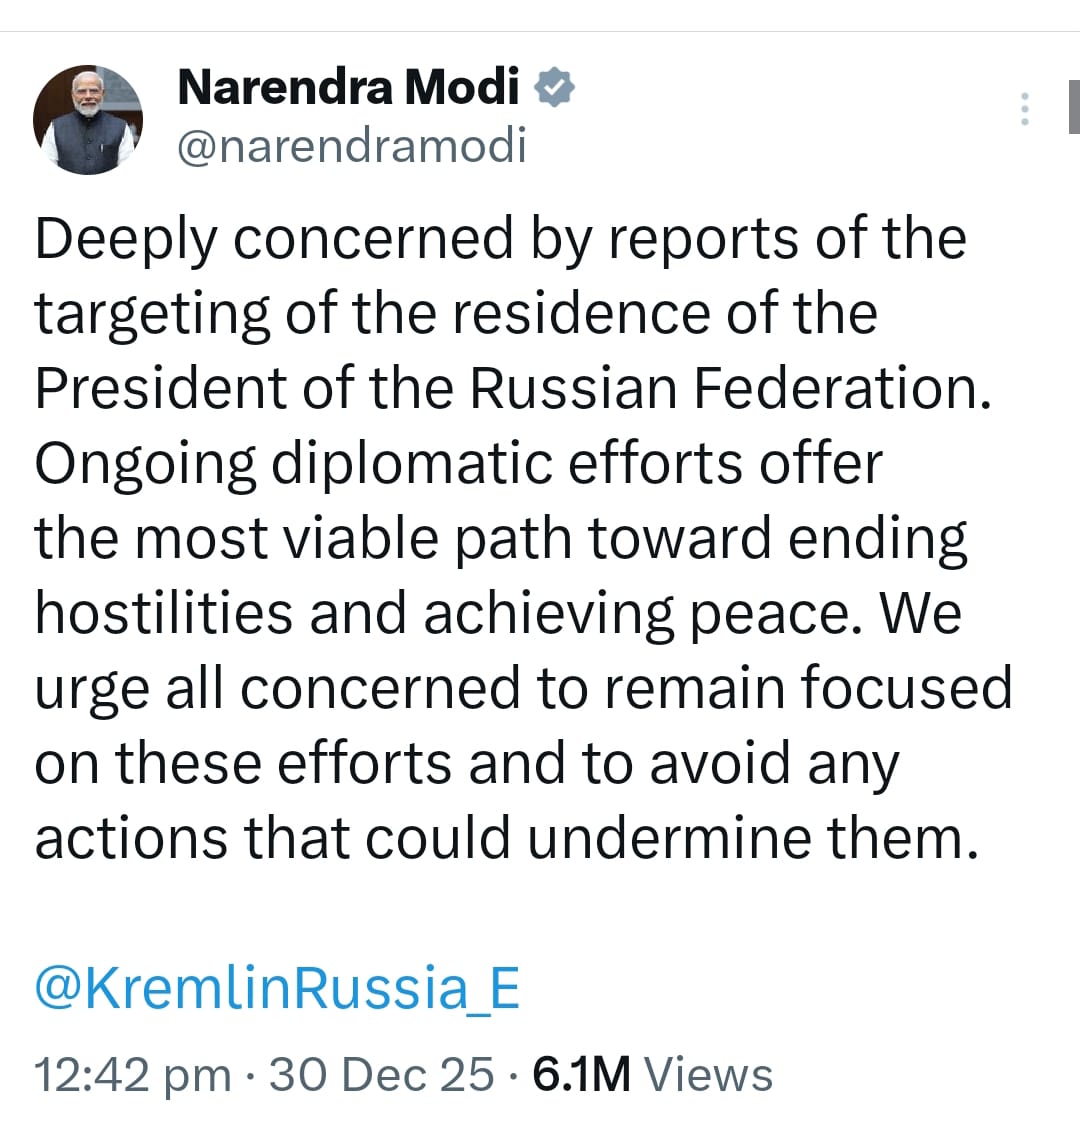Open the @narendramodi handle link
The width and height of the screenshot is (1080, 1121).
click(x=351, y=146)
